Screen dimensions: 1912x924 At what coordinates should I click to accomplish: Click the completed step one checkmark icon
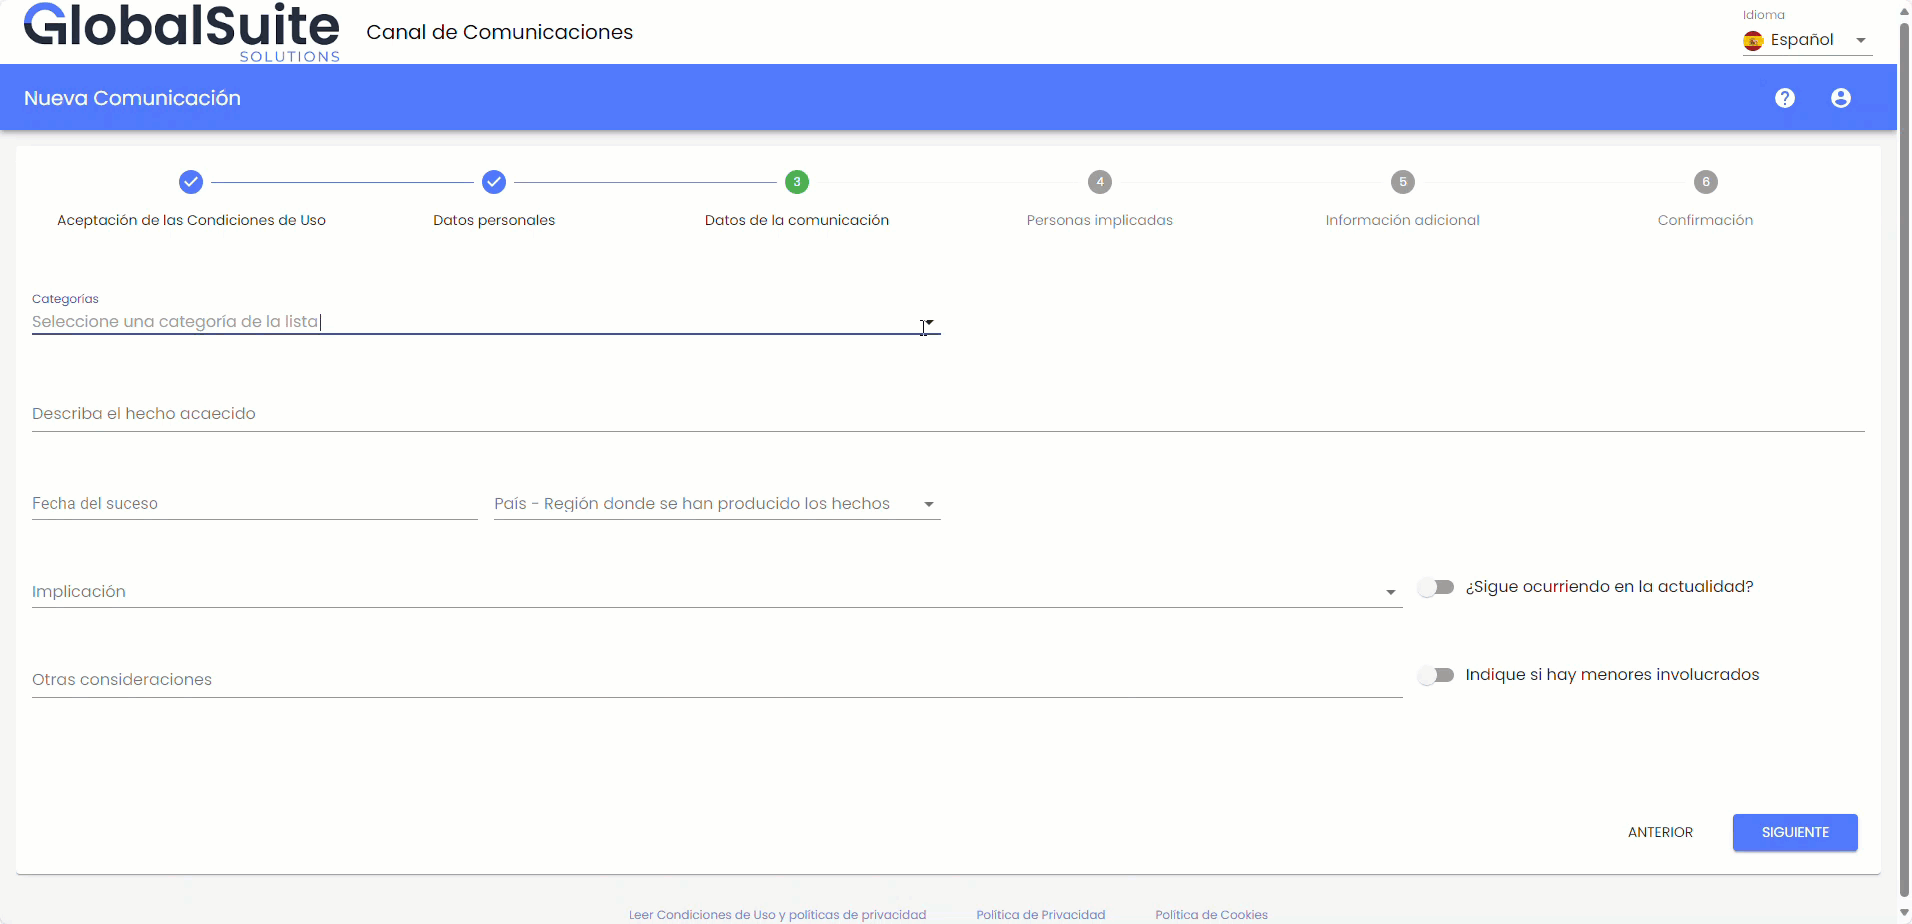(191, 182)
